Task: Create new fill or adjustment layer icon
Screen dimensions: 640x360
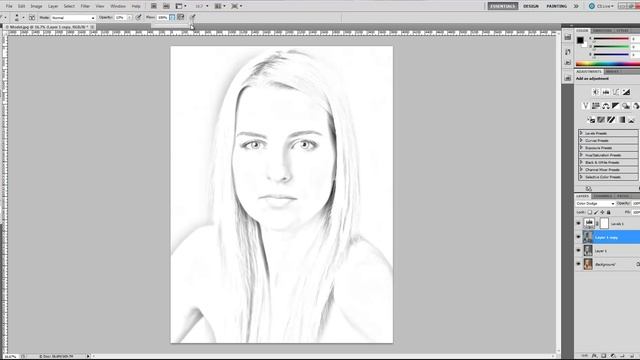Action: [613, 356]
